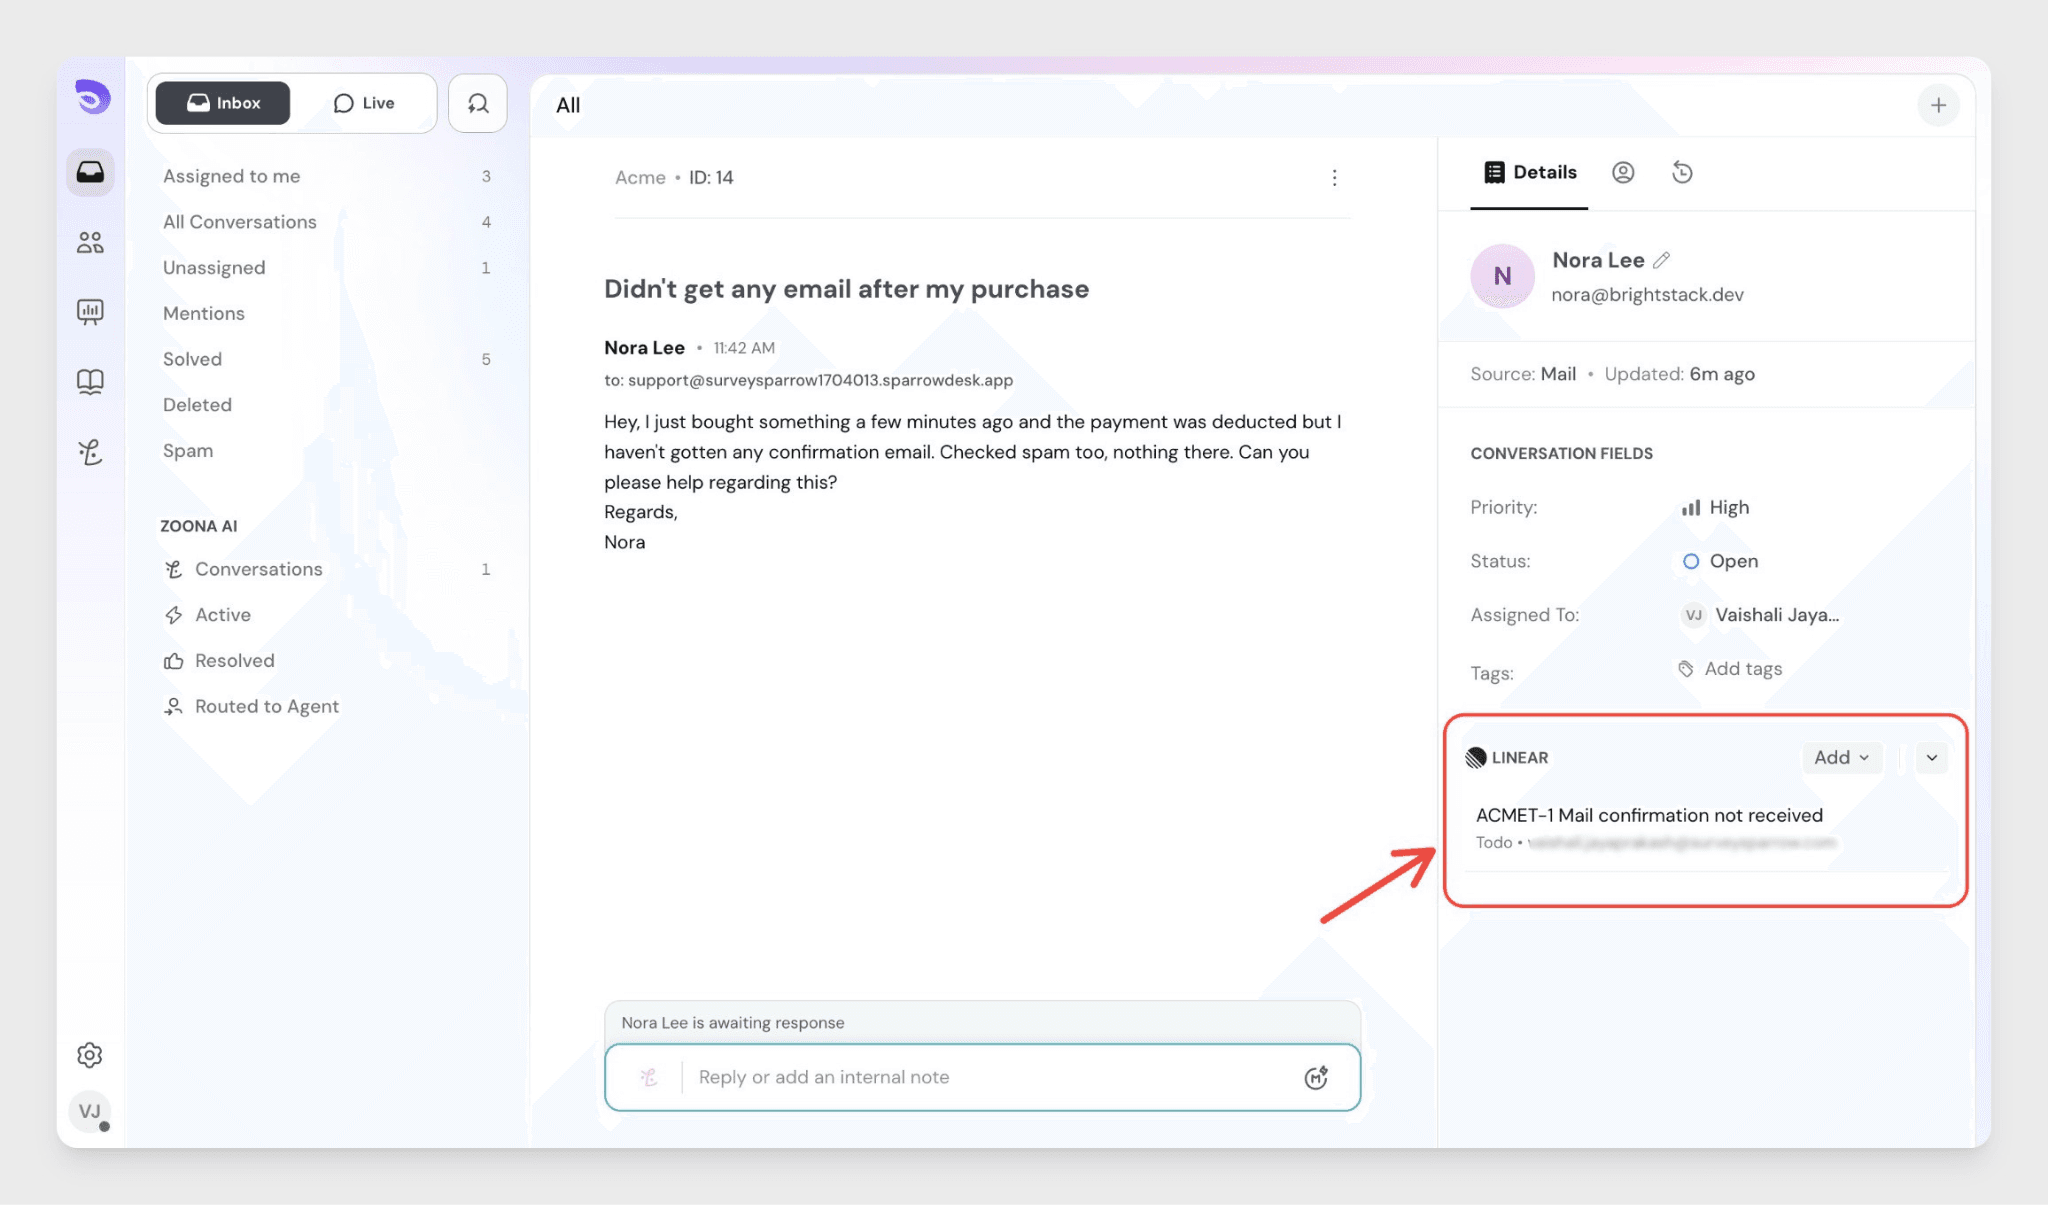Change the Open status field
This screenshot has height=1205, width=2048.
(x=1721, y=561)
